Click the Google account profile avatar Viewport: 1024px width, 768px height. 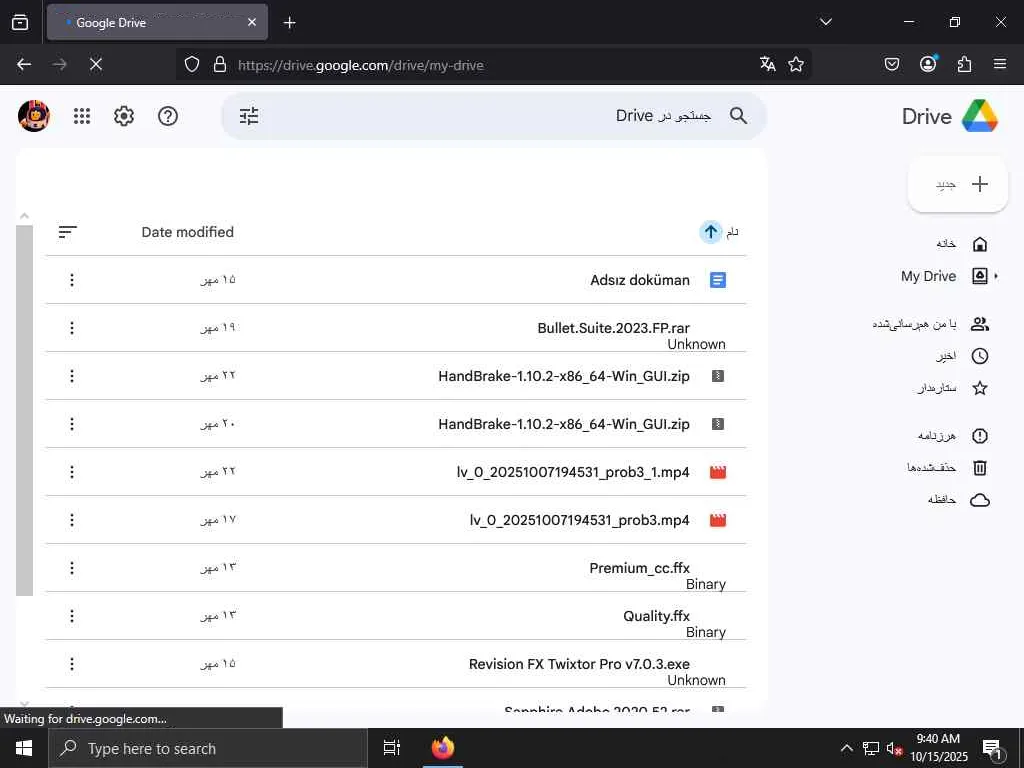point(34,116)
